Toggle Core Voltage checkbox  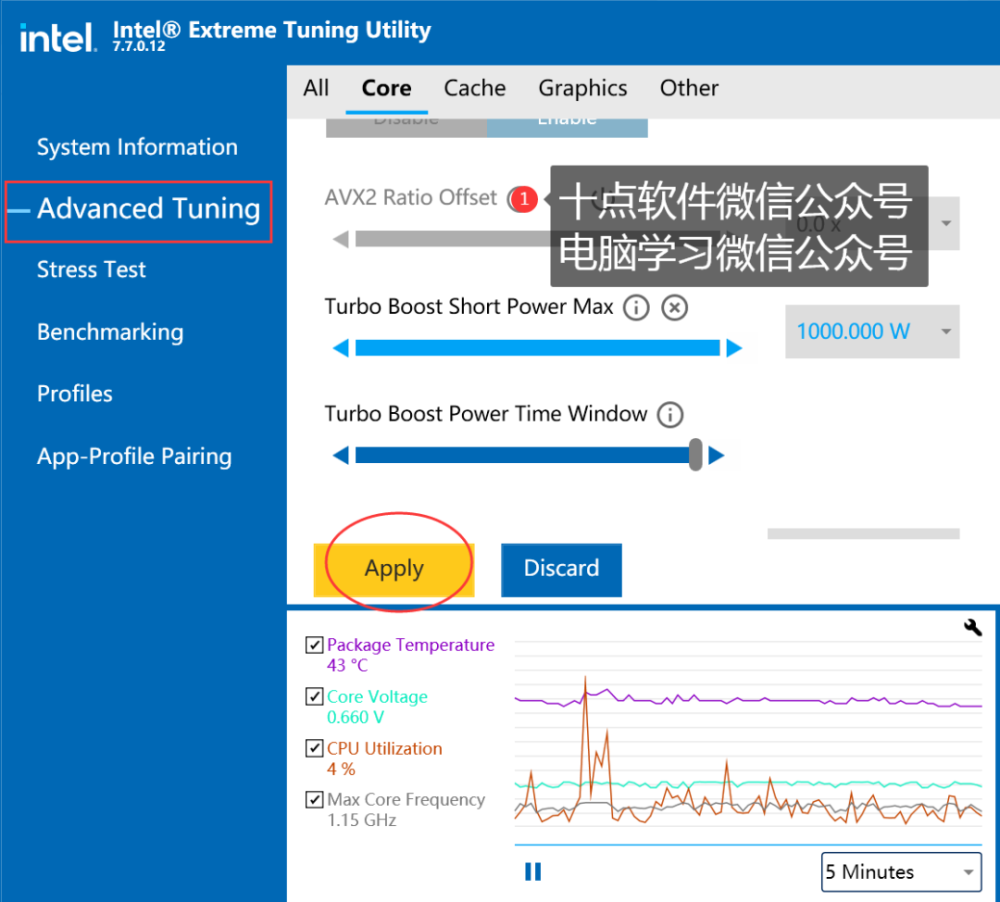click(x=314, y=697)
